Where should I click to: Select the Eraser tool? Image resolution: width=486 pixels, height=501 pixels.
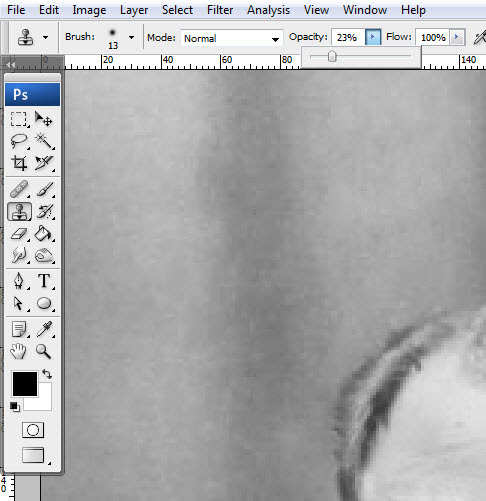tap(19, 234)
